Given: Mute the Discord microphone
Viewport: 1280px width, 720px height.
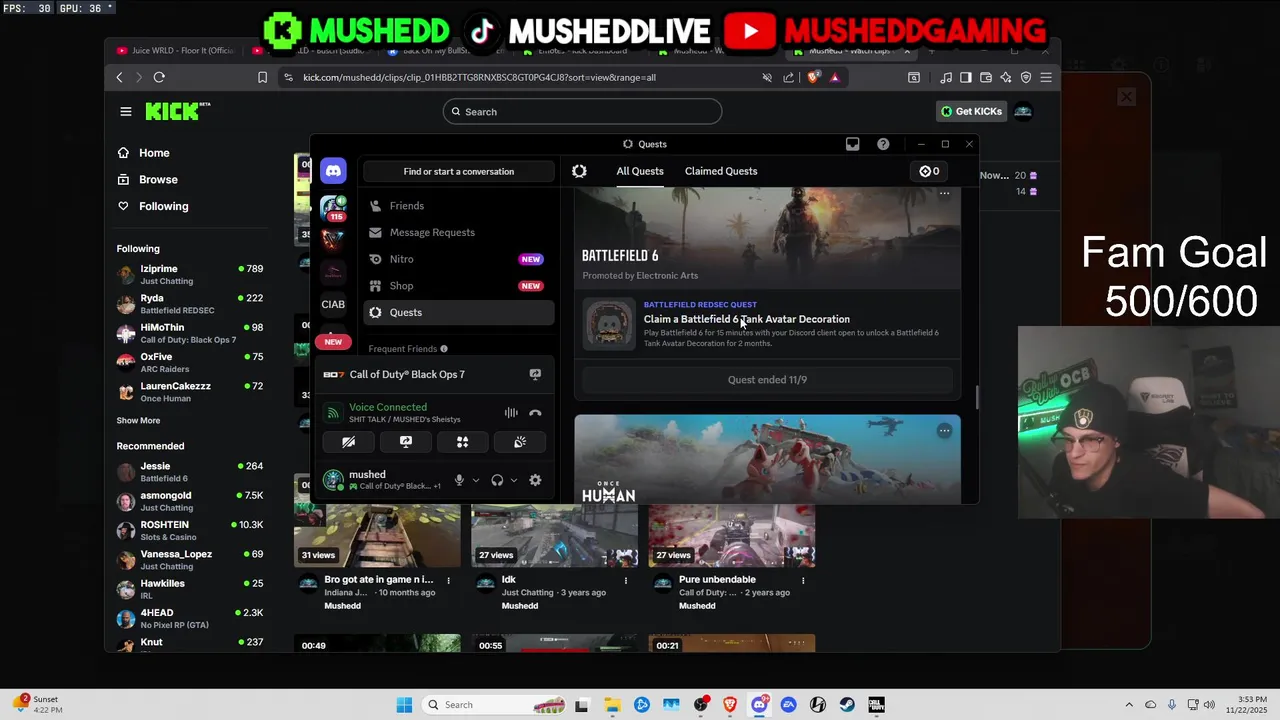Looking at the screenshot, I should click(459, 480).
